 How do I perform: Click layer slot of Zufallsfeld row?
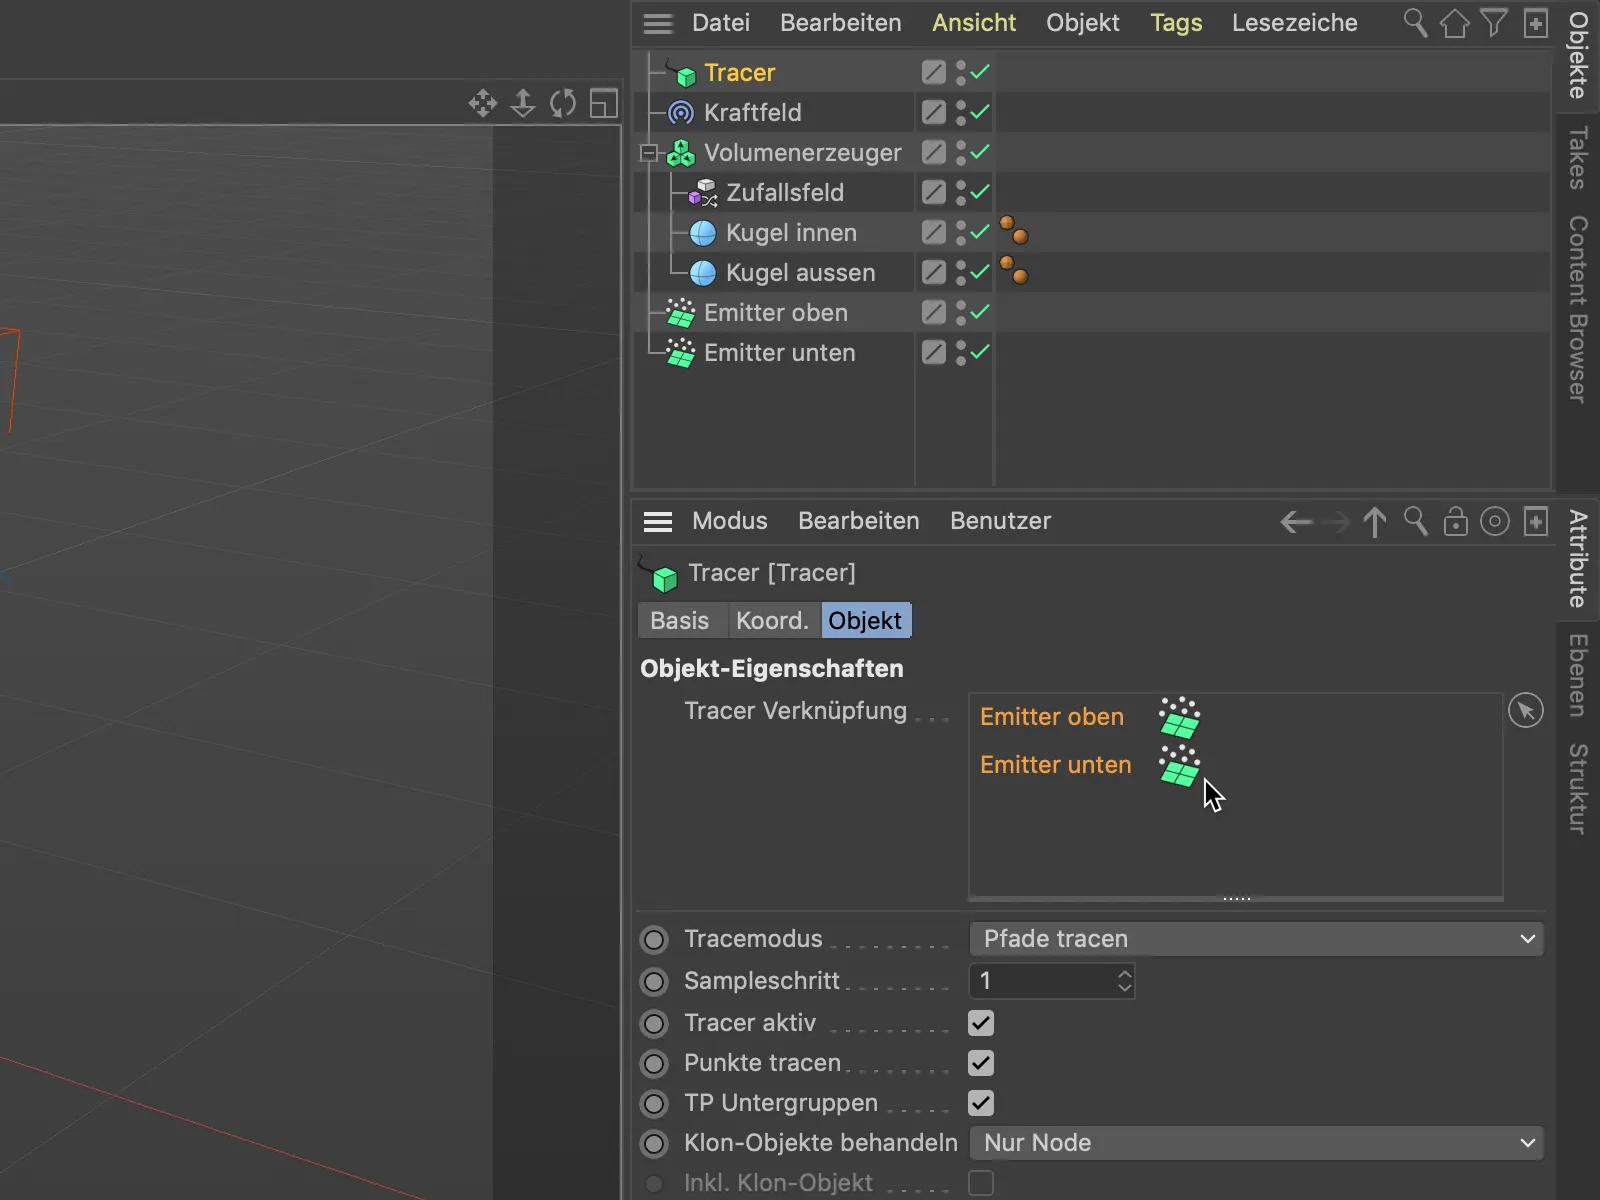pyautogui.click(x=933, y=192)
